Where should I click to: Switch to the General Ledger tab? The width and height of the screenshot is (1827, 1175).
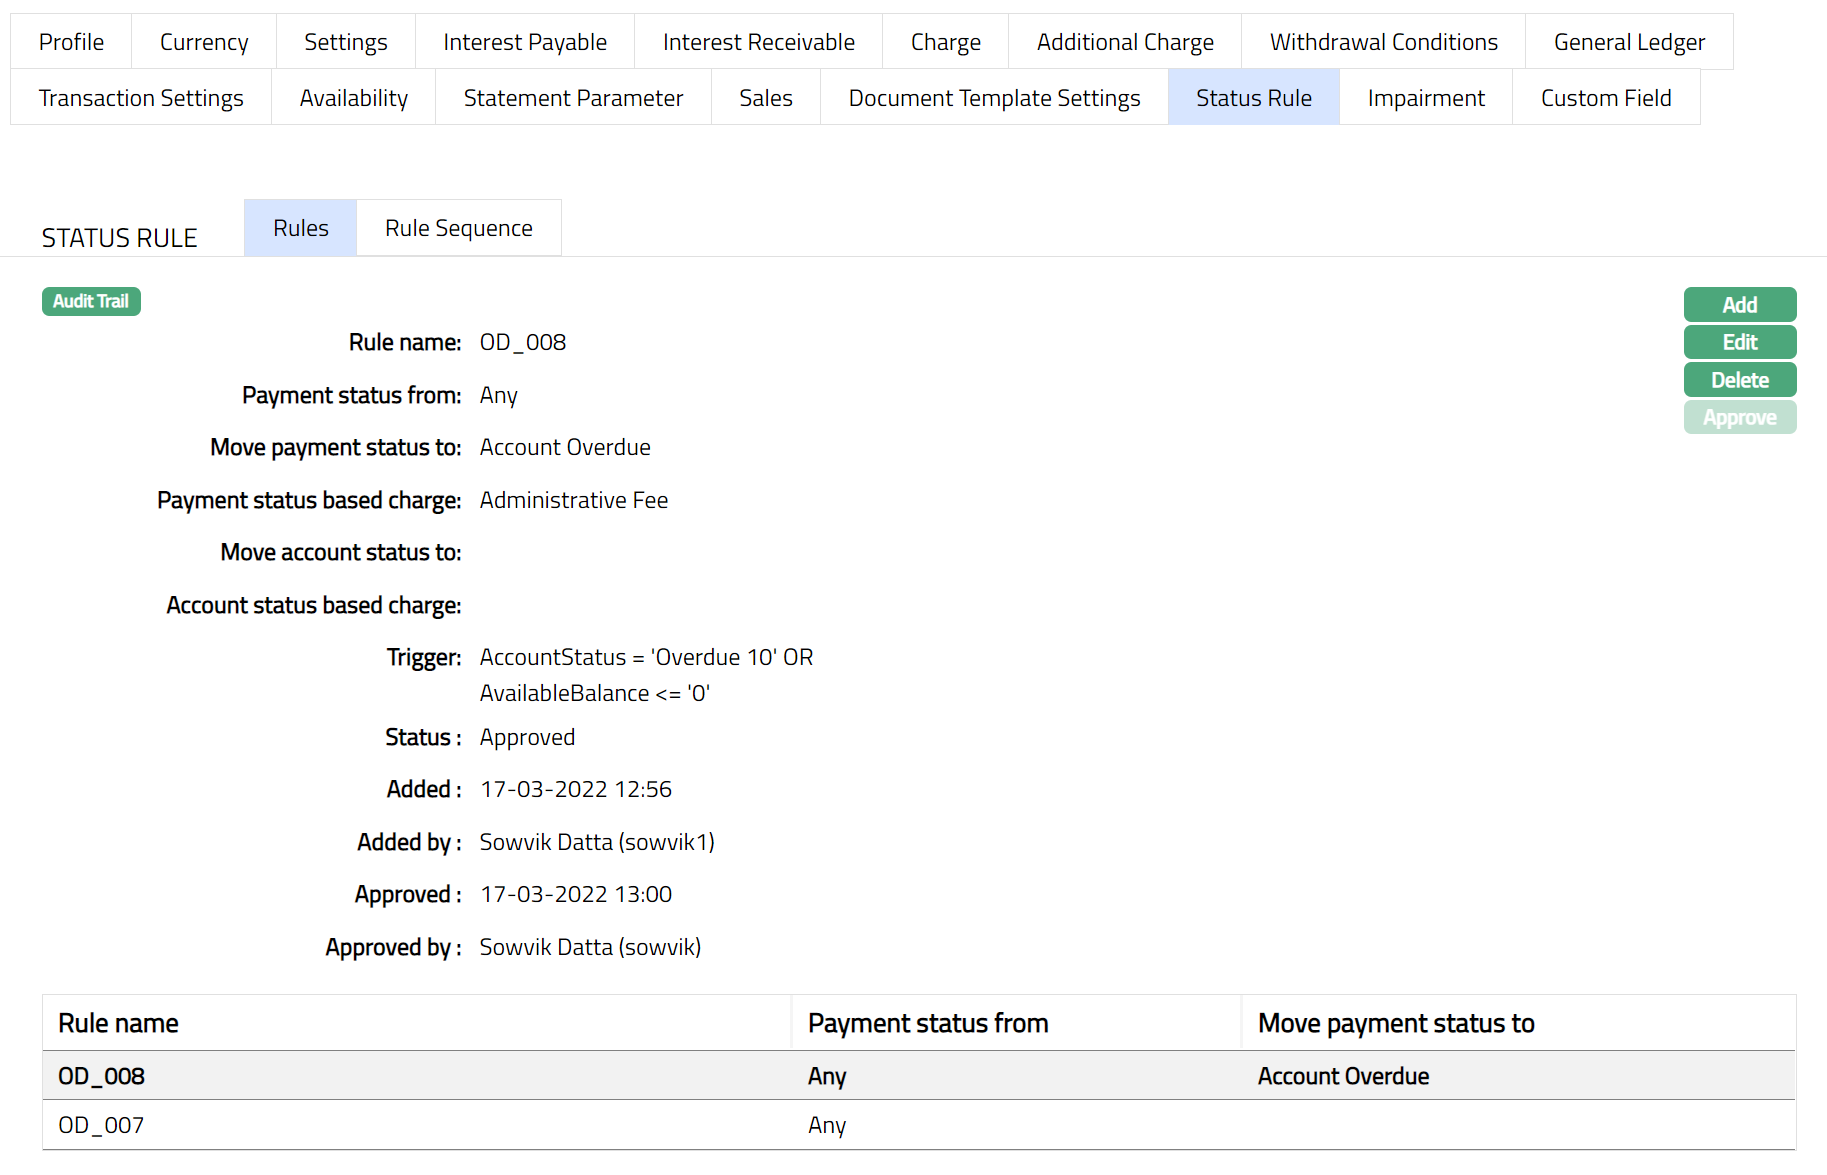tap(1628, 42)
